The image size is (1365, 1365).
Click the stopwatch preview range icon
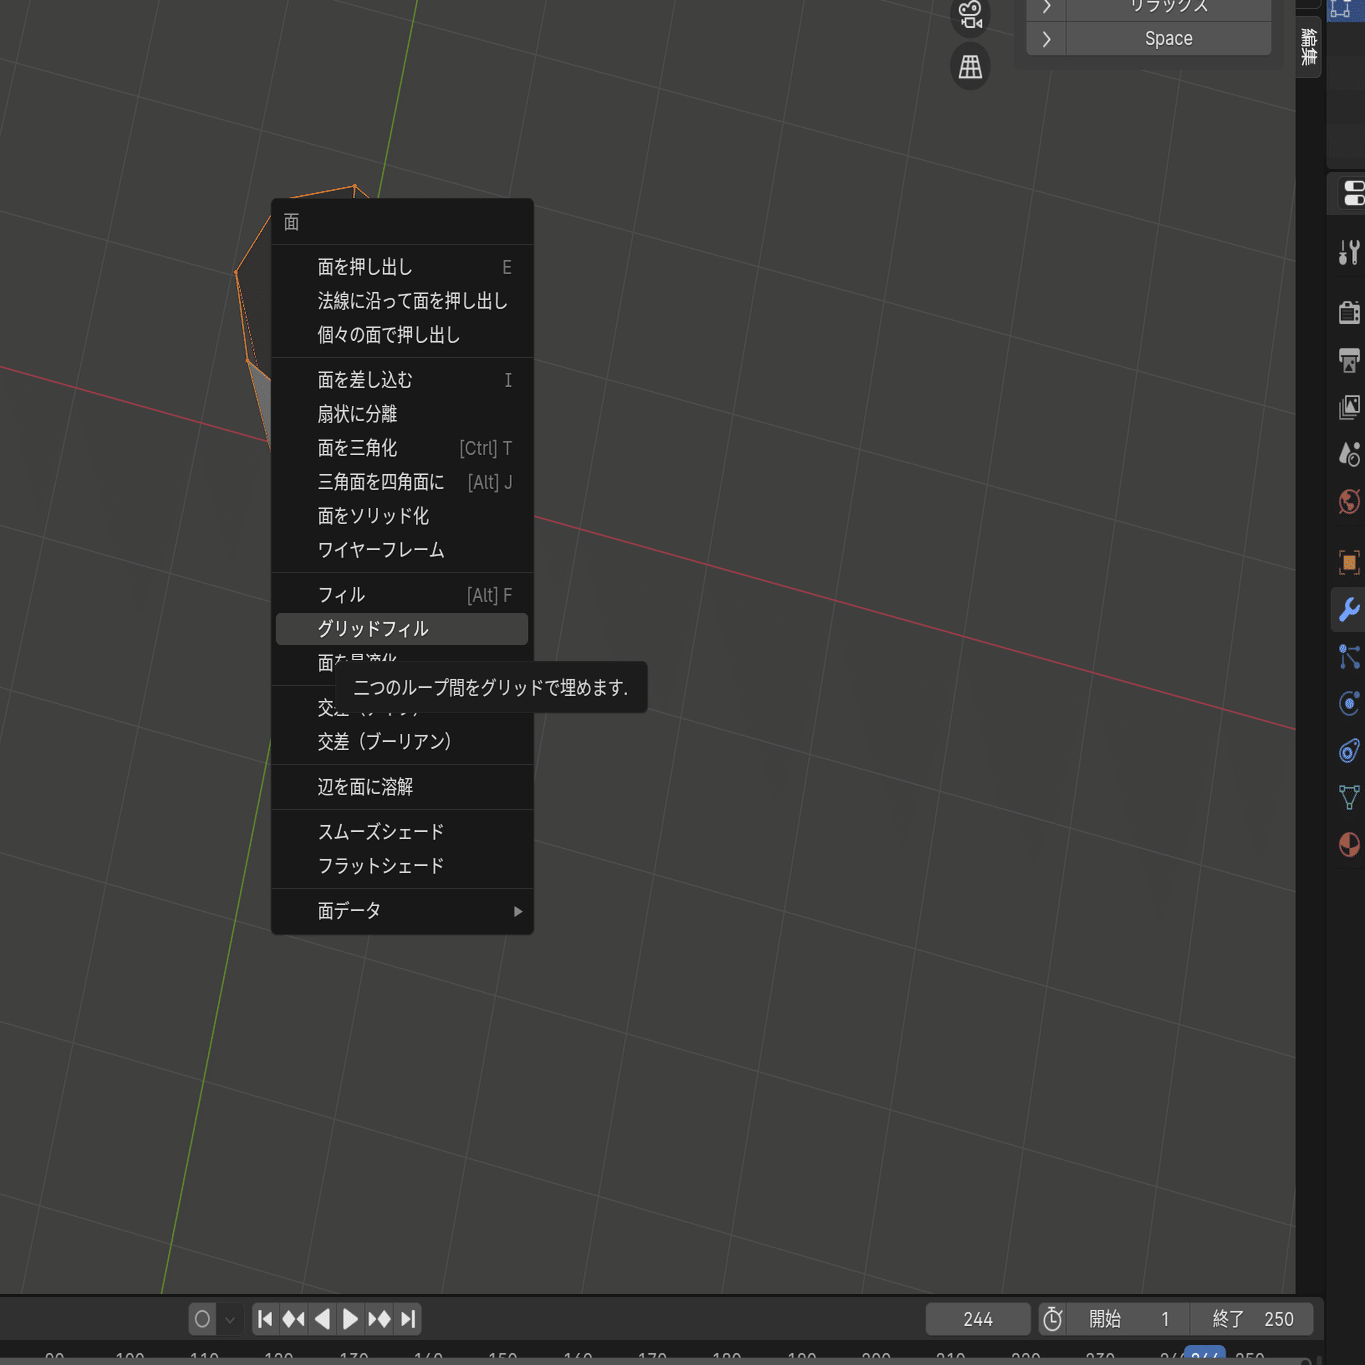pyautogui.click(x=1052, y=1319)
